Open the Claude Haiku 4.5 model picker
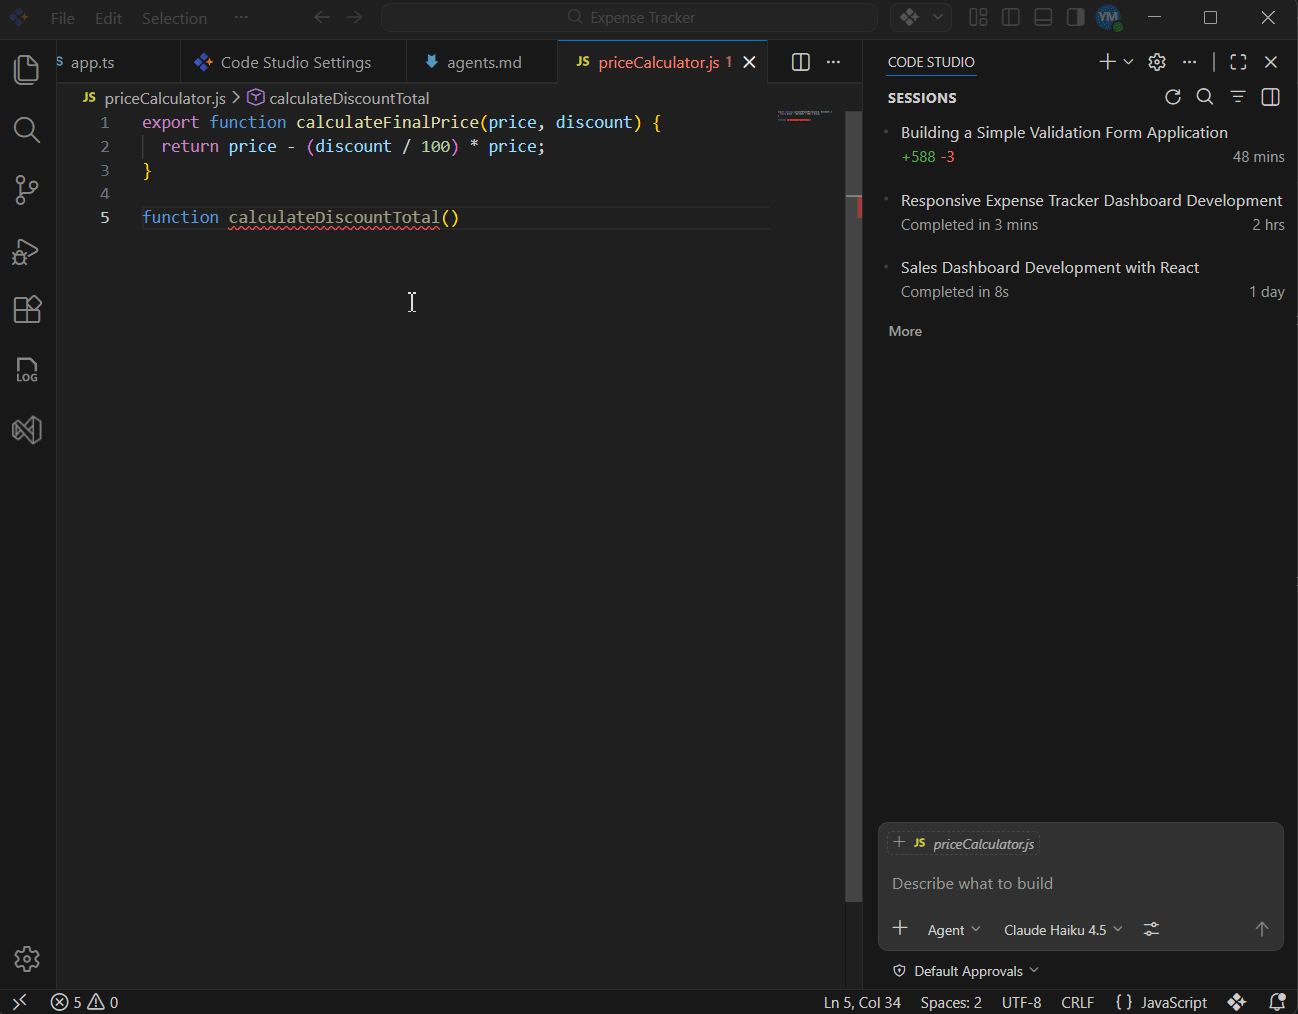This screenshot has width=1298, height=1014. [1063, 930]
